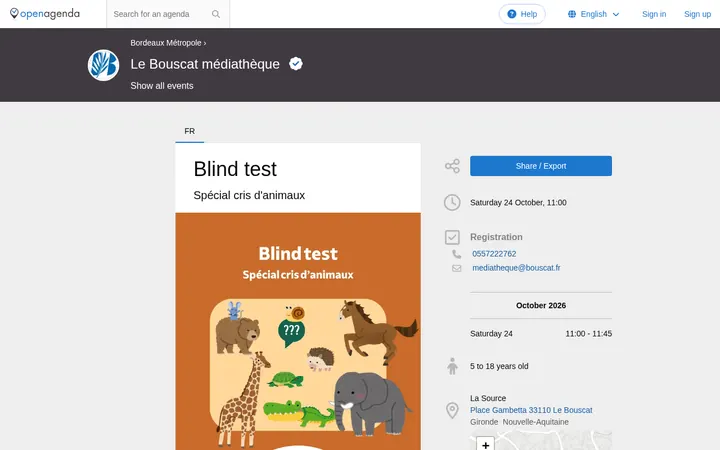
Task: Open Le Bouscat médiathèque agenda title
Action: point(205,64)
